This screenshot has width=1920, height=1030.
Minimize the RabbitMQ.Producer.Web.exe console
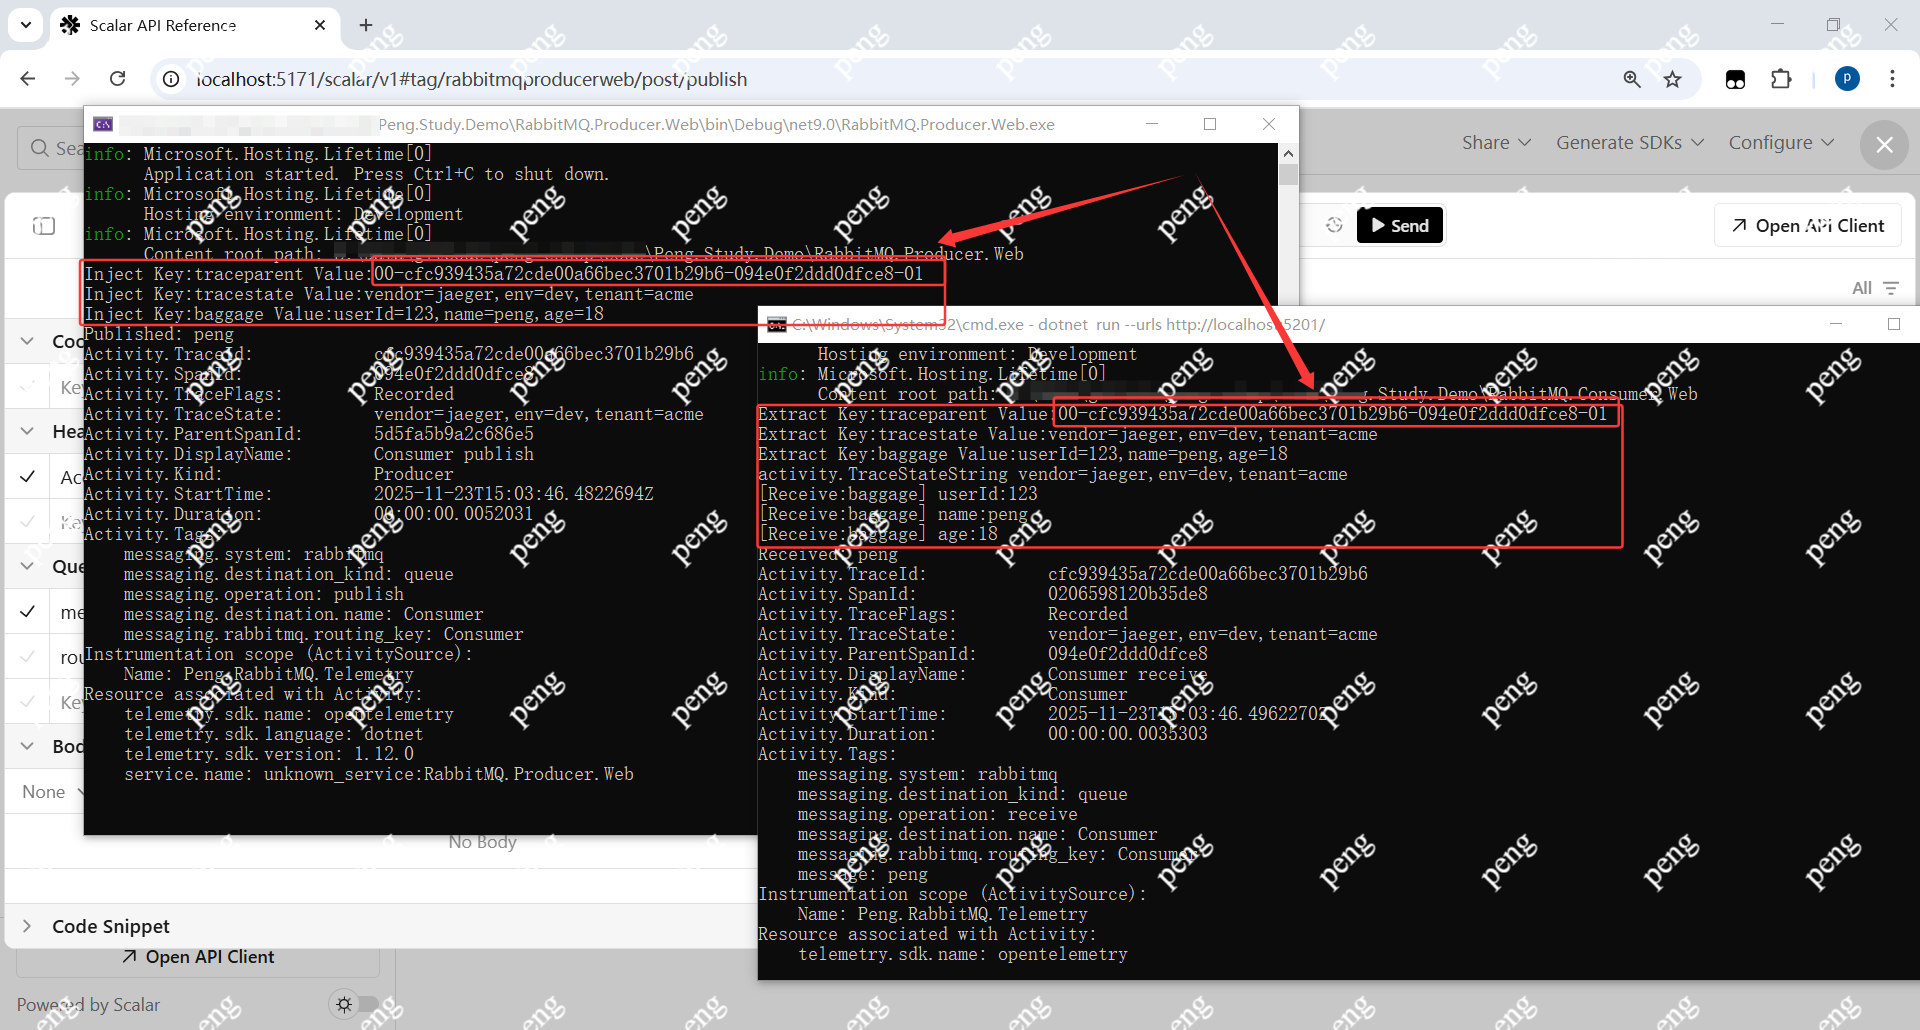pyautogui.click(x=1152, y=124)
